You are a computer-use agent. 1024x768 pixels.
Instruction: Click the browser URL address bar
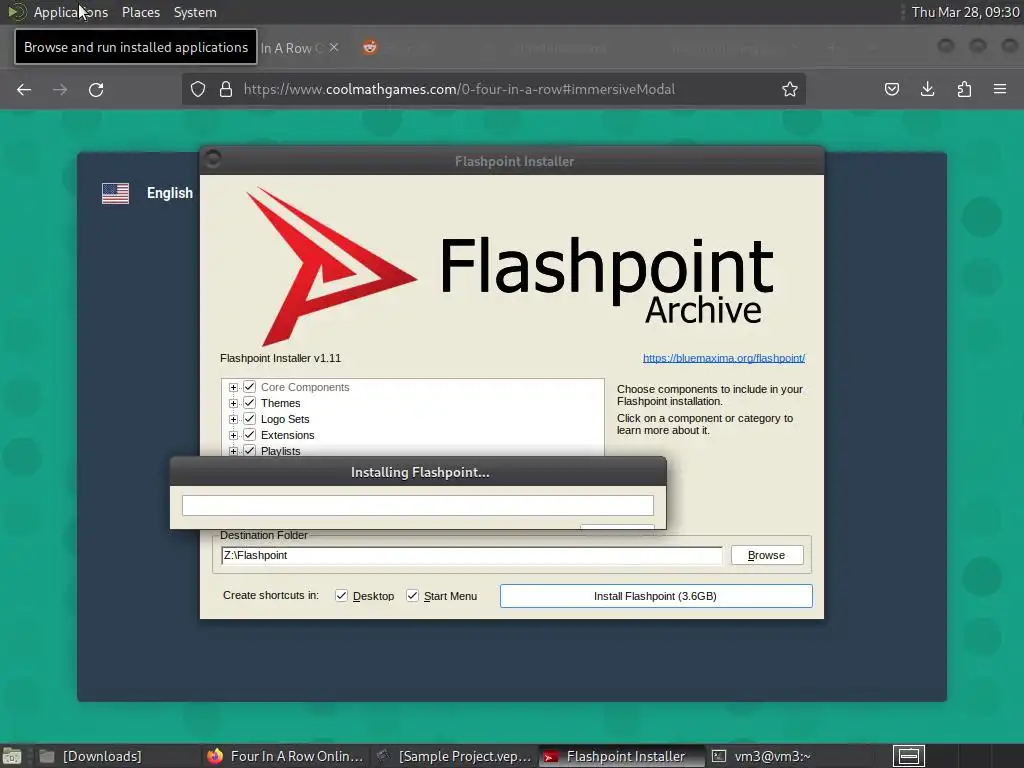click(494, 89)
